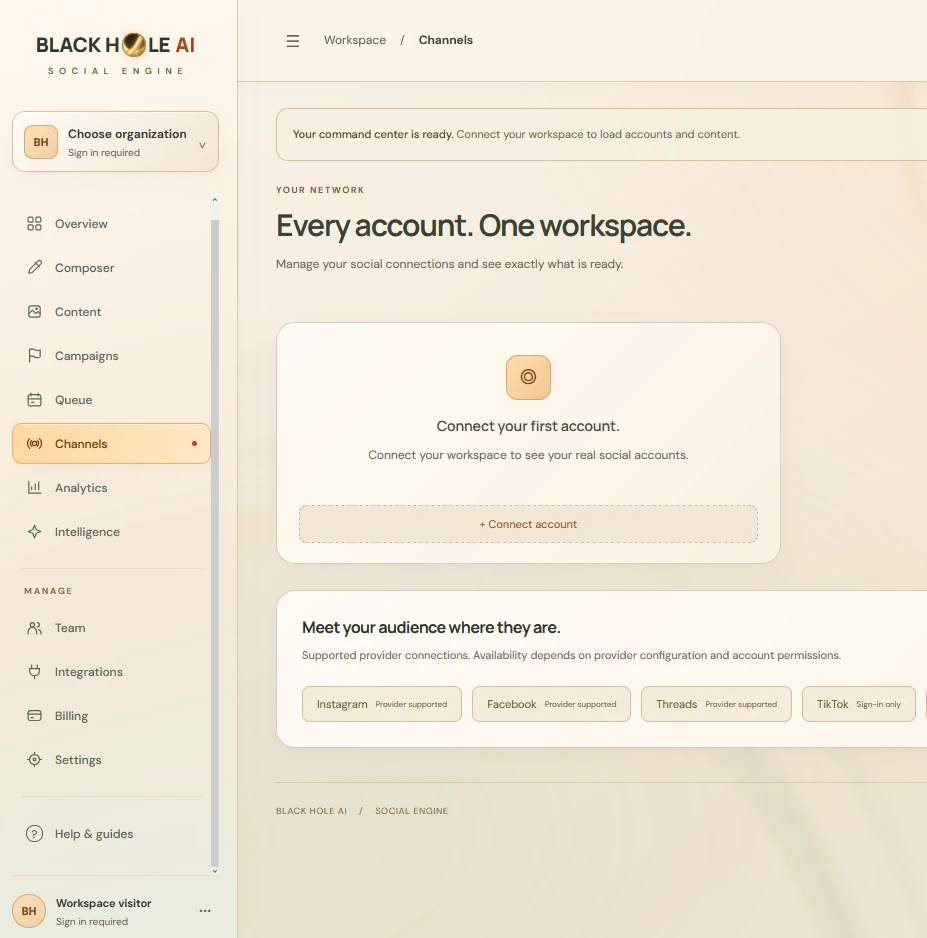The height and width of the screenshot is (938, 927).
Task: Click the Settings gear icon
Action: (34, 759)
